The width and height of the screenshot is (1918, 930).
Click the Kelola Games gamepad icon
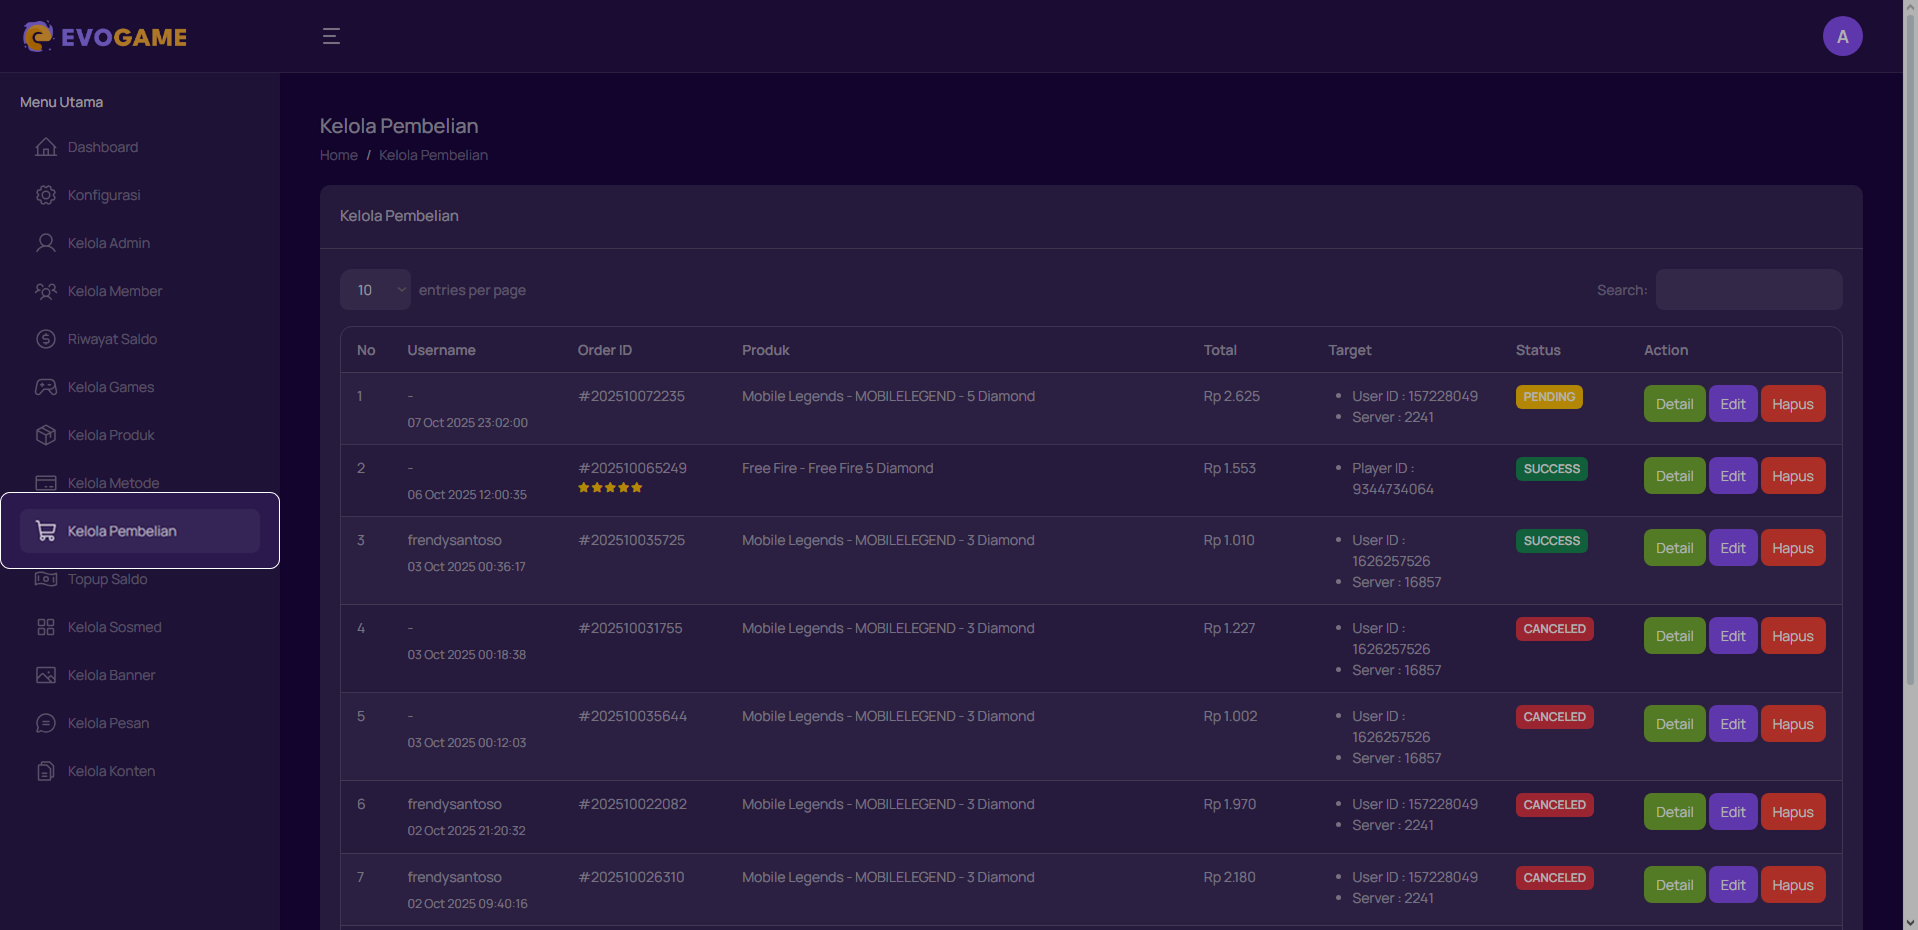(x=46, y=387)
